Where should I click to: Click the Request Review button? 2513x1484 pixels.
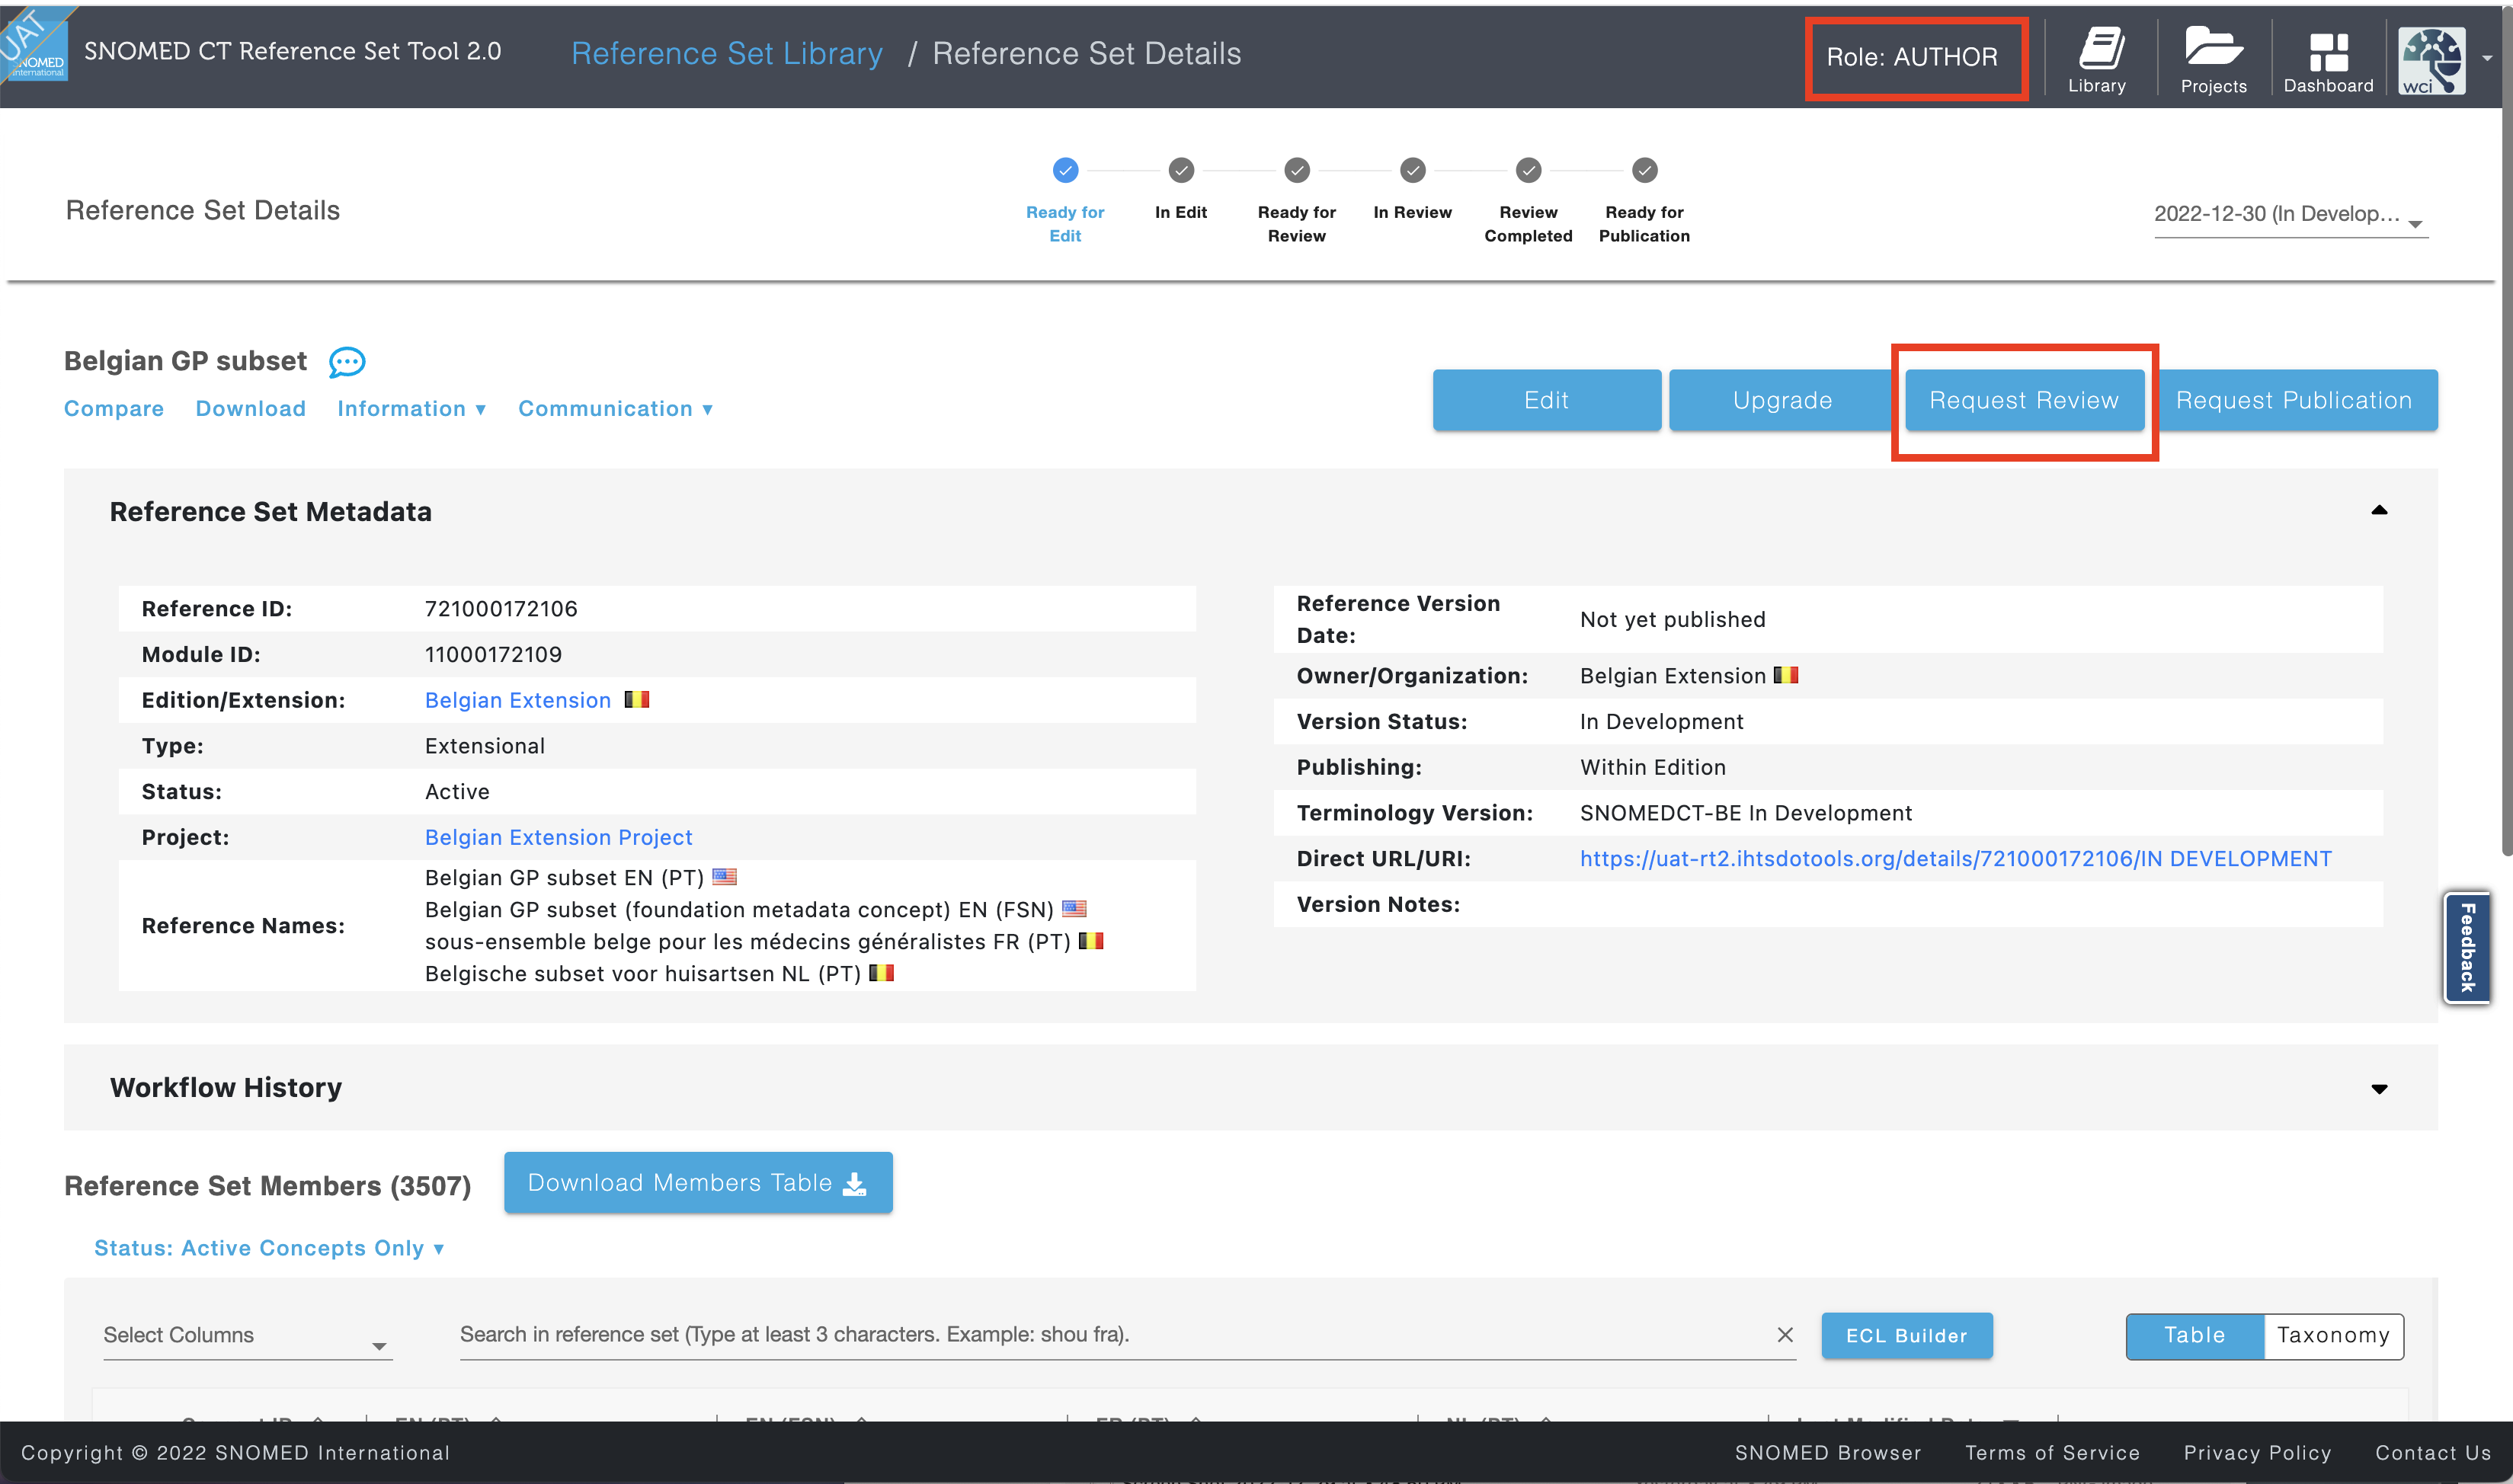pyautogui.click(x=2024, y=400)
